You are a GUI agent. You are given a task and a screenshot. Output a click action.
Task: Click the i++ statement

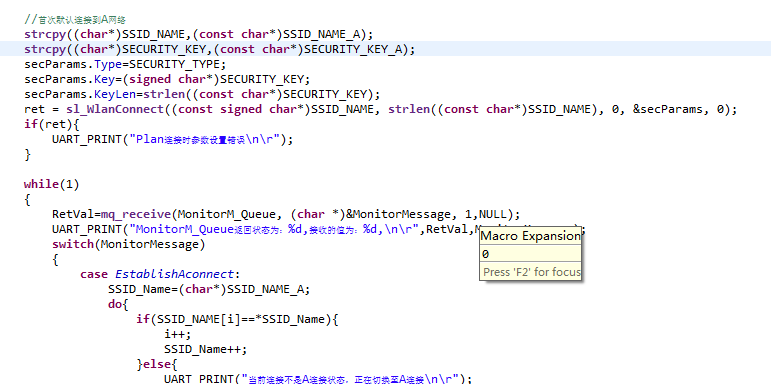click(178, 334)
